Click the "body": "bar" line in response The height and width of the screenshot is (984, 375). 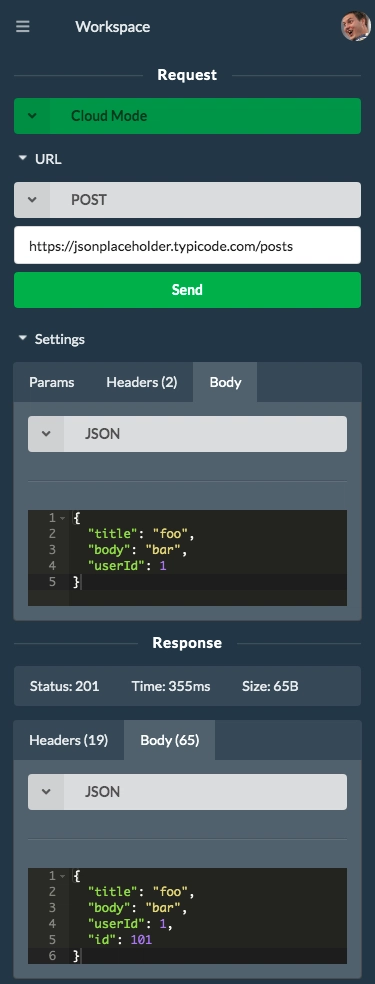click(x=138, y=908)
